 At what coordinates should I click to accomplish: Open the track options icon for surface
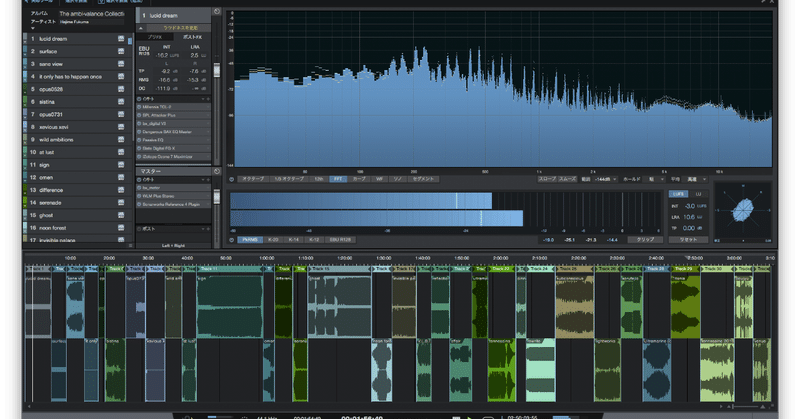pyautogui.click(x=121, y=52)
